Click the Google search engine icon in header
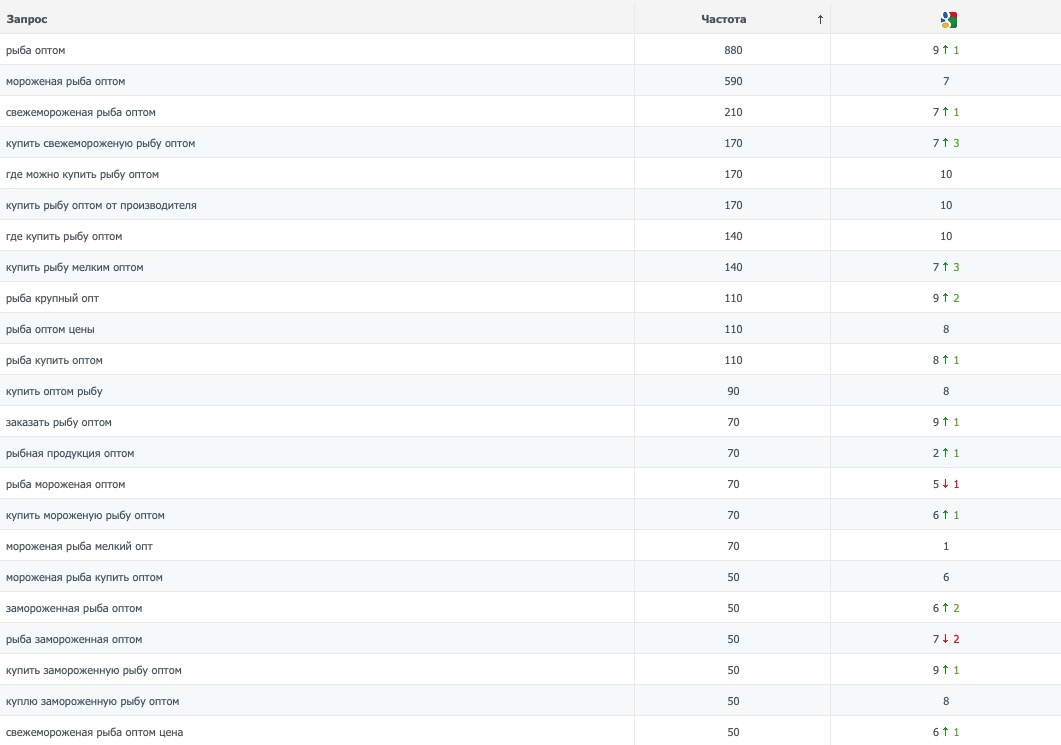The width and height of the screenshot is (1061, 745). pos(949,19)
